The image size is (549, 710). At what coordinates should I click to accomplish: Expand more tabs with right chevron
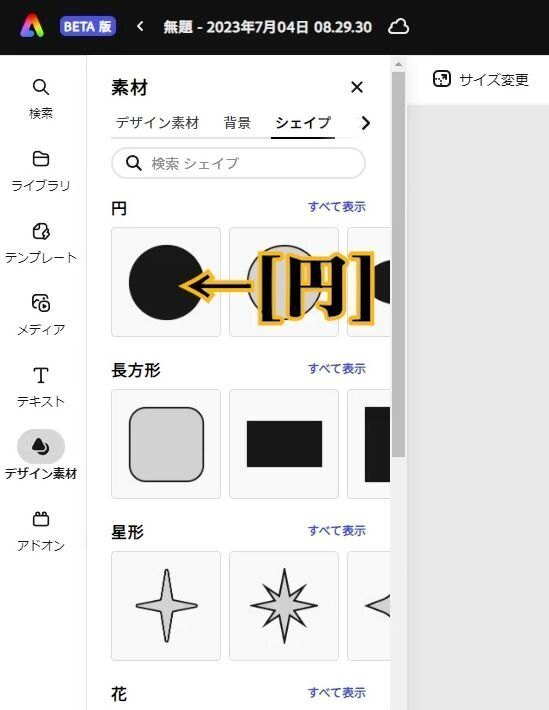(x=365, y=123)
